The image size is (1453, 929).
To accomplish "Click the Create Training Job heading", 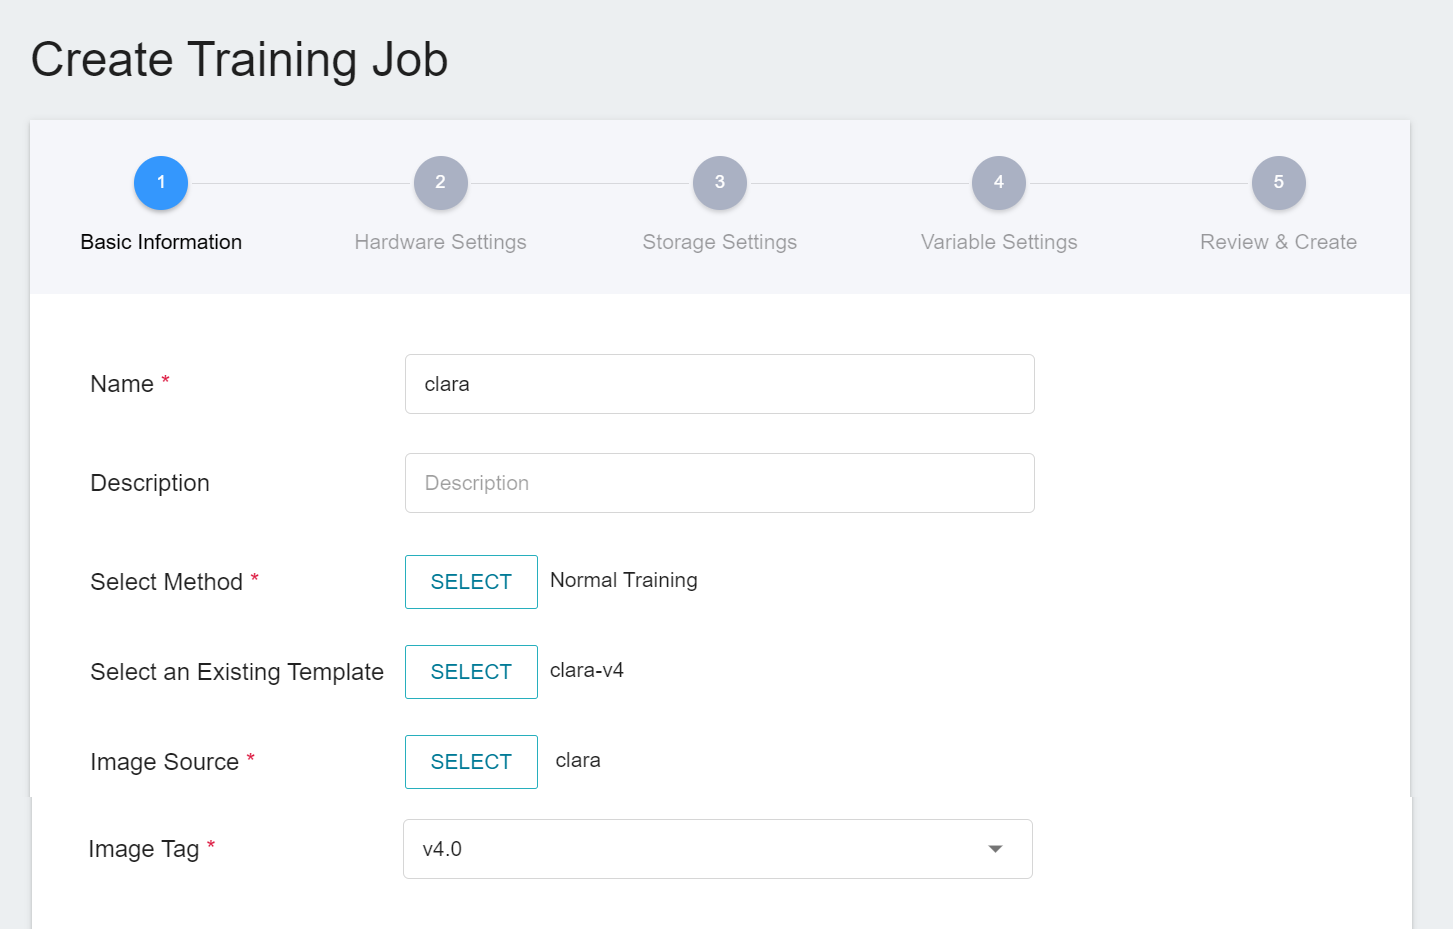I will click(x=239, y=59).
